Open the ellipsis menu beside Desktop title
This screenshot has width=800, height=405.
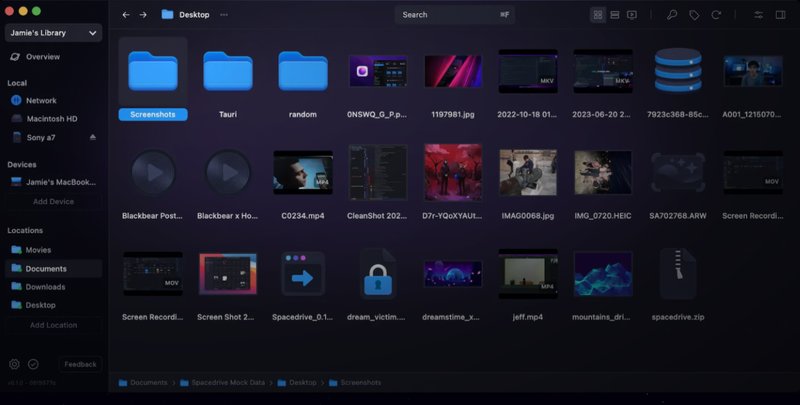tap(223, 15)
